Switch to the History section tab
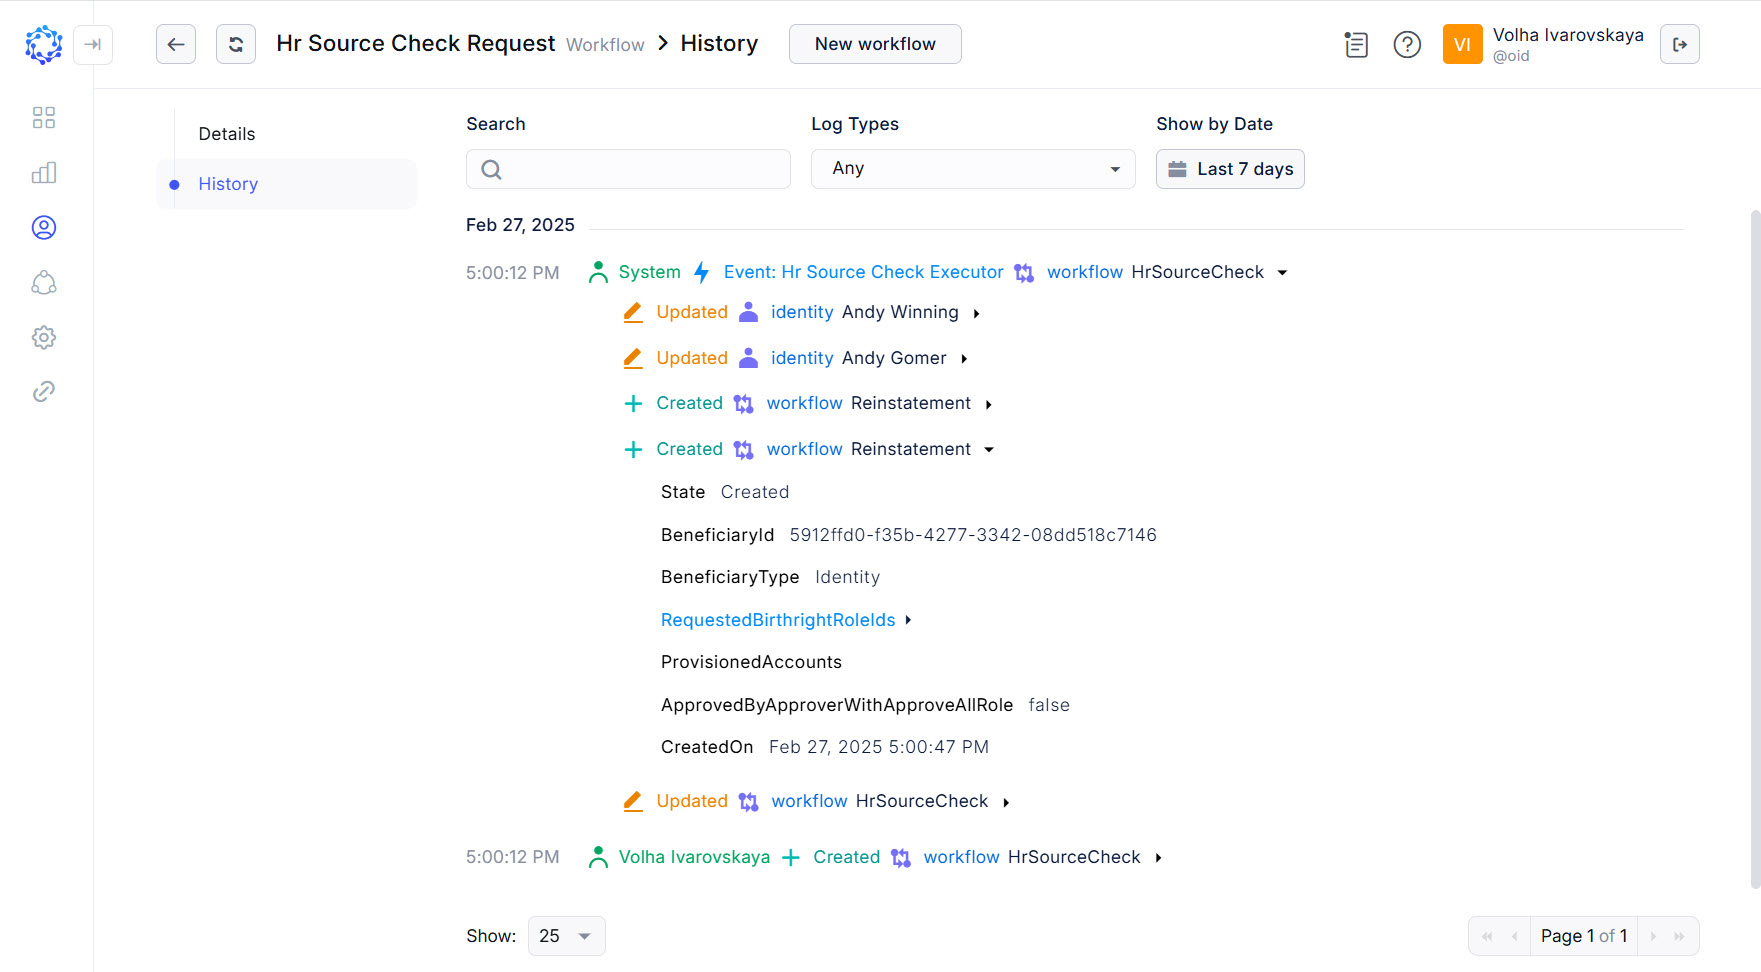Image resolution: width=1761 pixels, height=972 pixels. (x=228, y=183)
